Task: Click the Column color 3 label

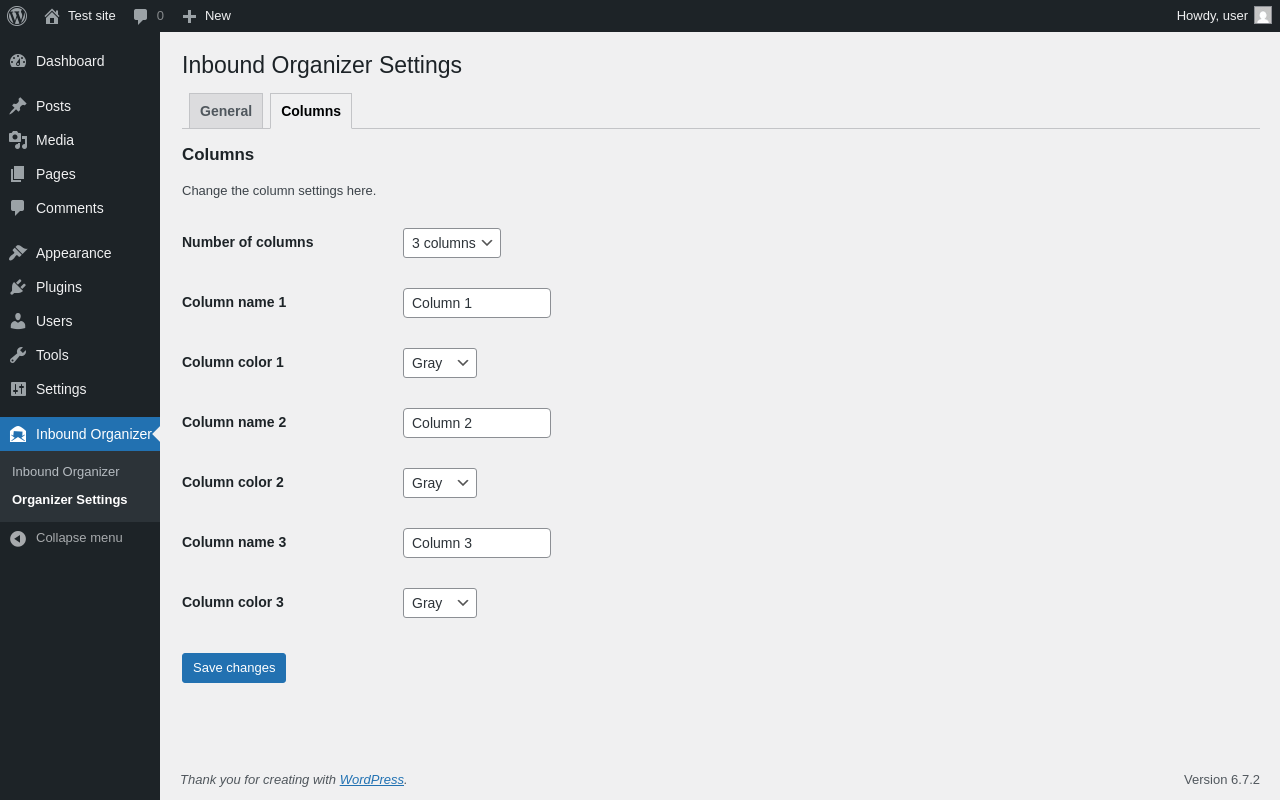Action: pos(233,602)
